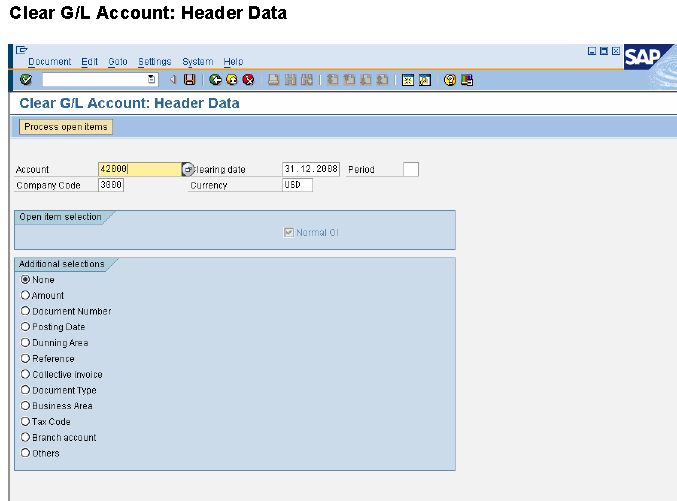The height and width of the screenshot is (501, 677).
Task: Select the Document Number radio button
Action: (x=25, y=311)
